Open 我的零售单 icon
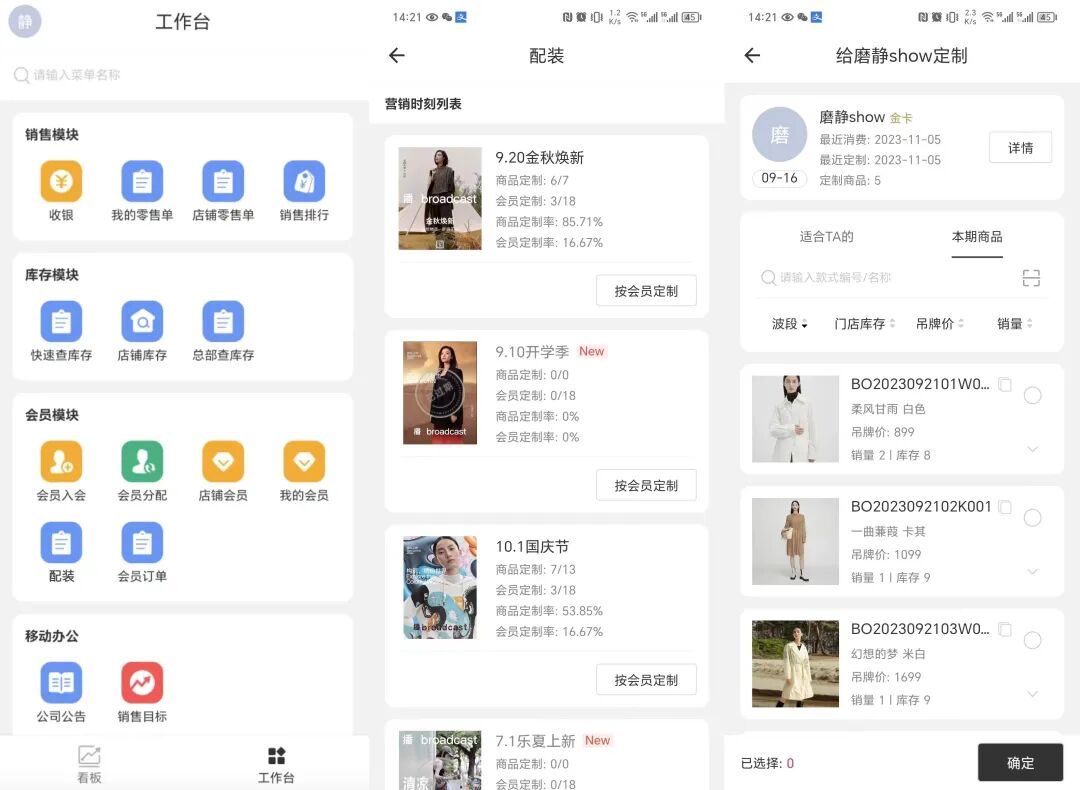1080x790 pixels. click(x=142, y=181)
